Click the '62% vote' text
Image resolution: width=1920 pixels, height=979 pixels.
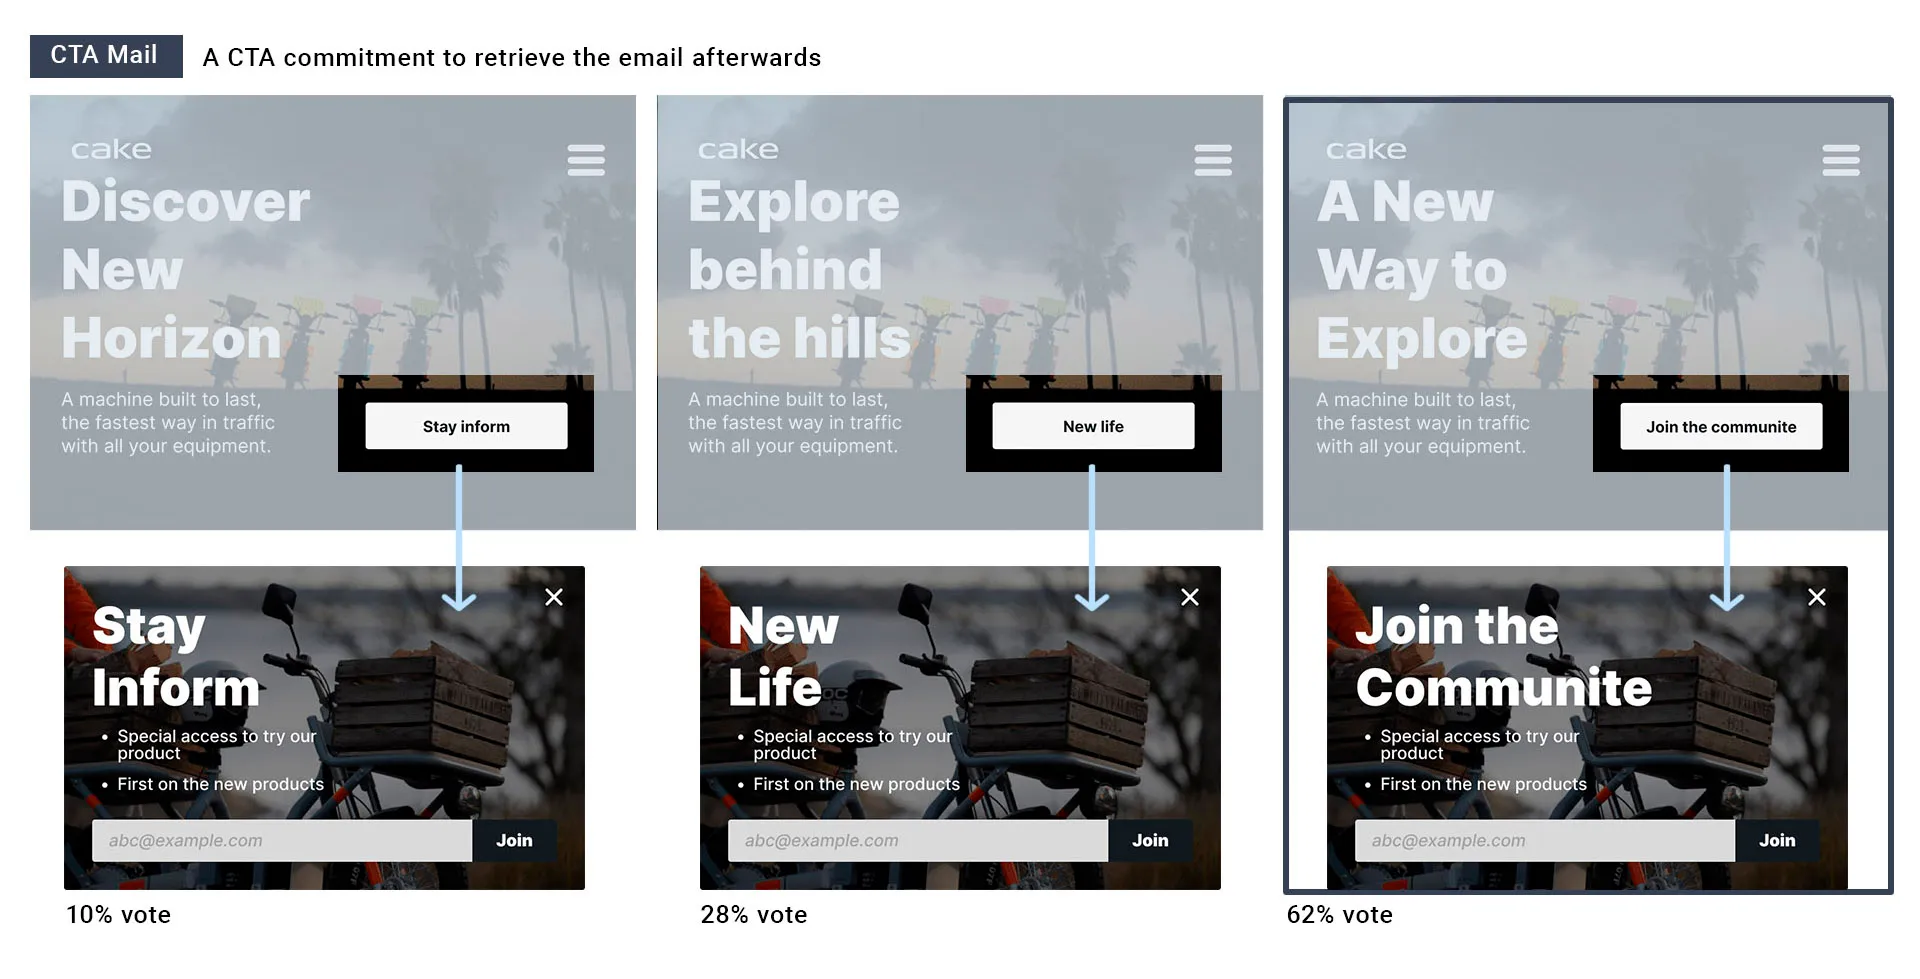click(1340, 915)
